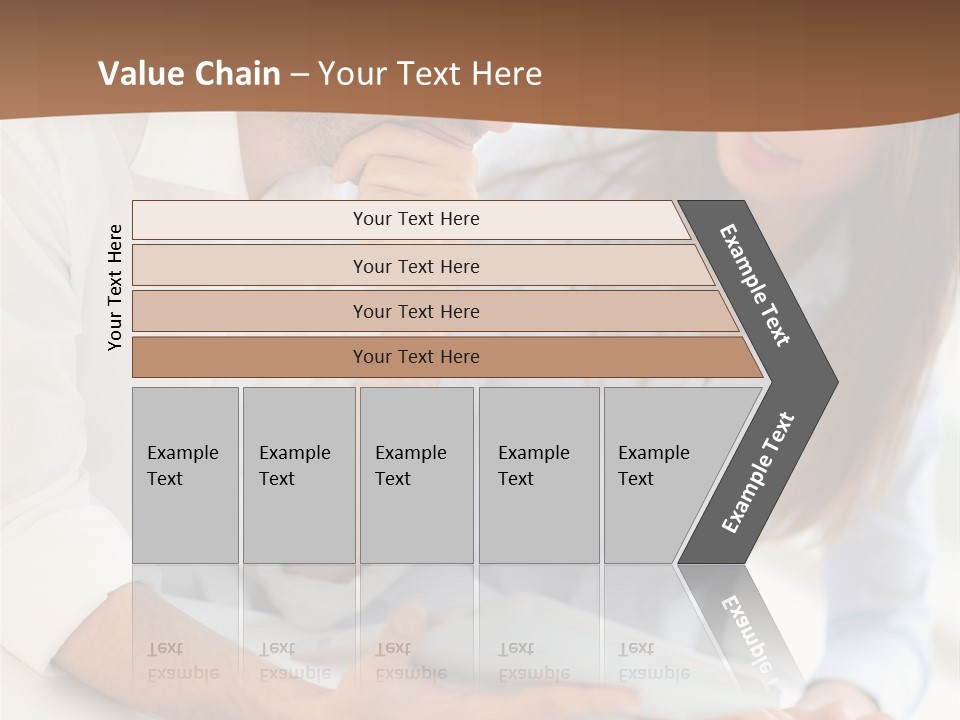Click the first gray 'Example Text' box
The image size is (960, 720).
(185, 475)
